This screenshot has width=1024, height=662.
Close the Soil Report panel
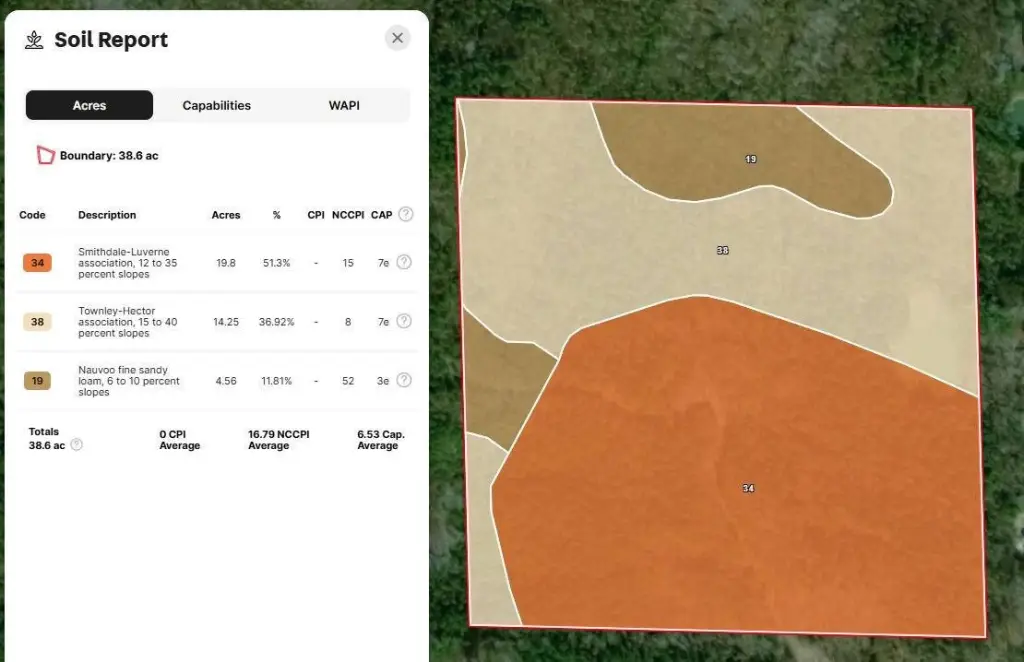tap(397, 38)
